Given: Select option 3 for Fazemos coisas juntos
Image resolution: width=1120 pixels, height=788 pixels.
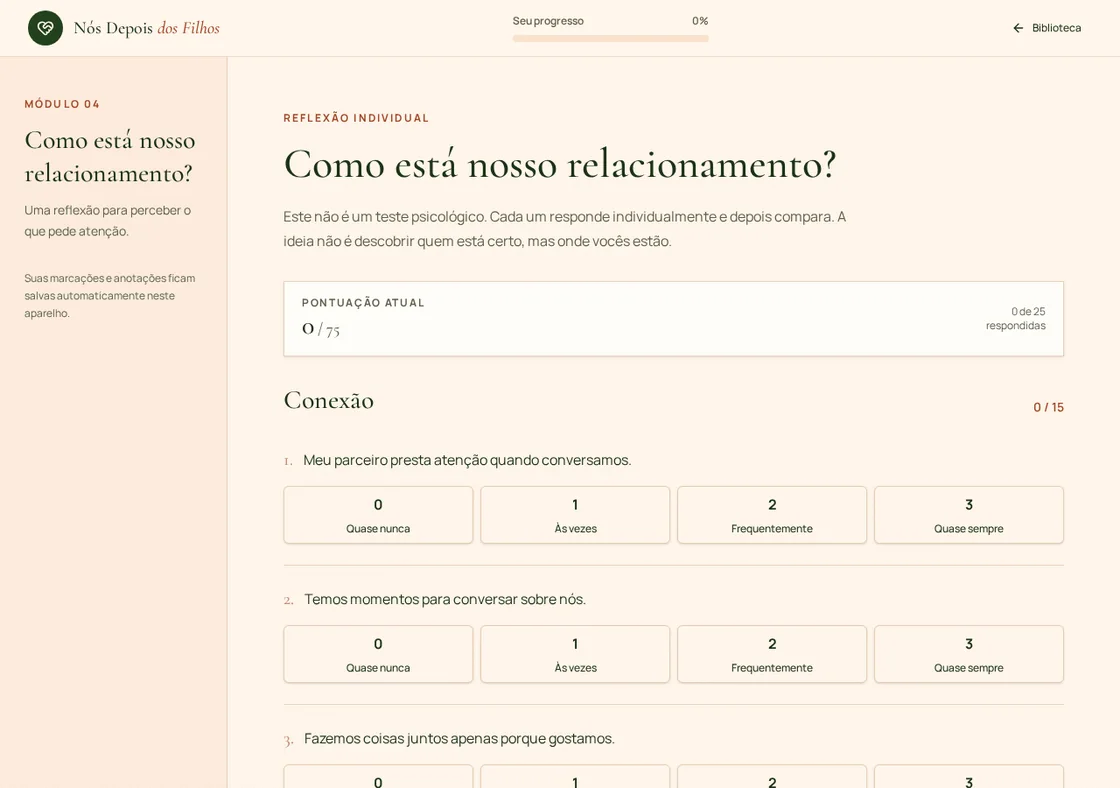Looking at the screenshot, I should tap(969, 777).
